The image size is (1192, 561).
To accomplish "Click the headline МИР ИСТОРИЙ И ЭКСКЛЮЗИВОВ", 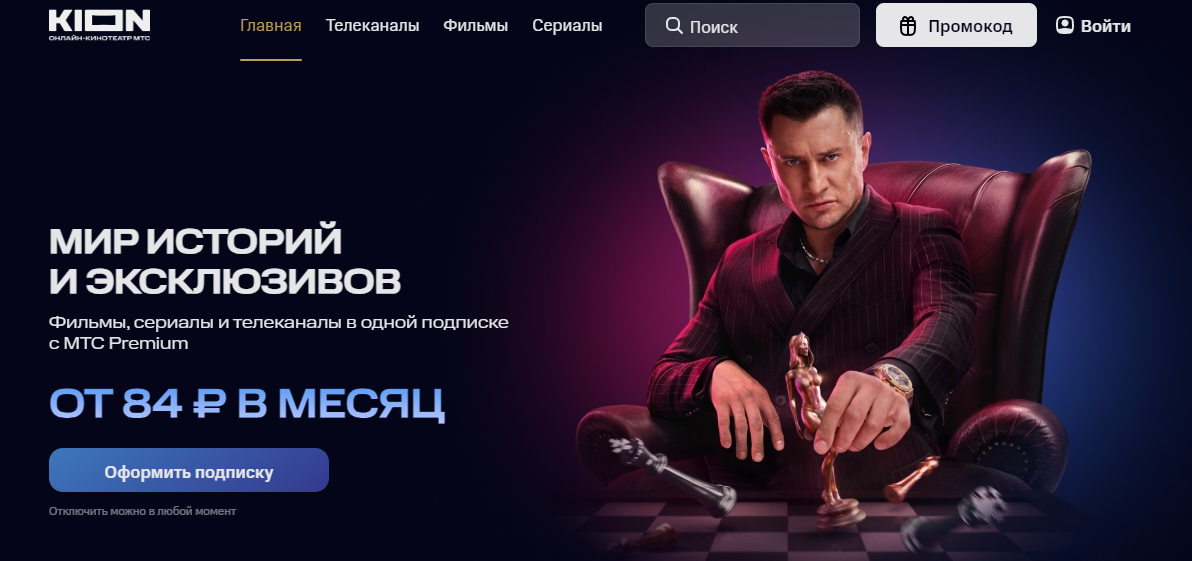I will click(225, 261).
